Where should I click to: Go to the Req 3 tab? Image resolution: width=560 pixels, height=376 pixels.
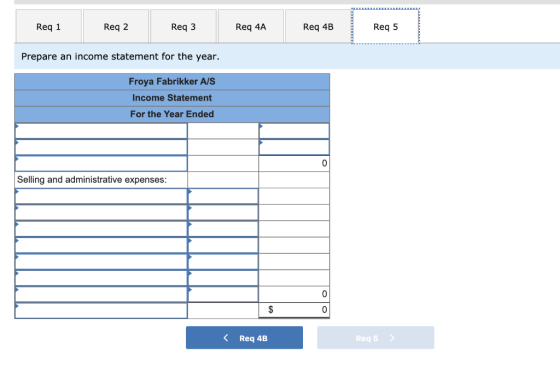pyautogui.click(x=183, y=26)
